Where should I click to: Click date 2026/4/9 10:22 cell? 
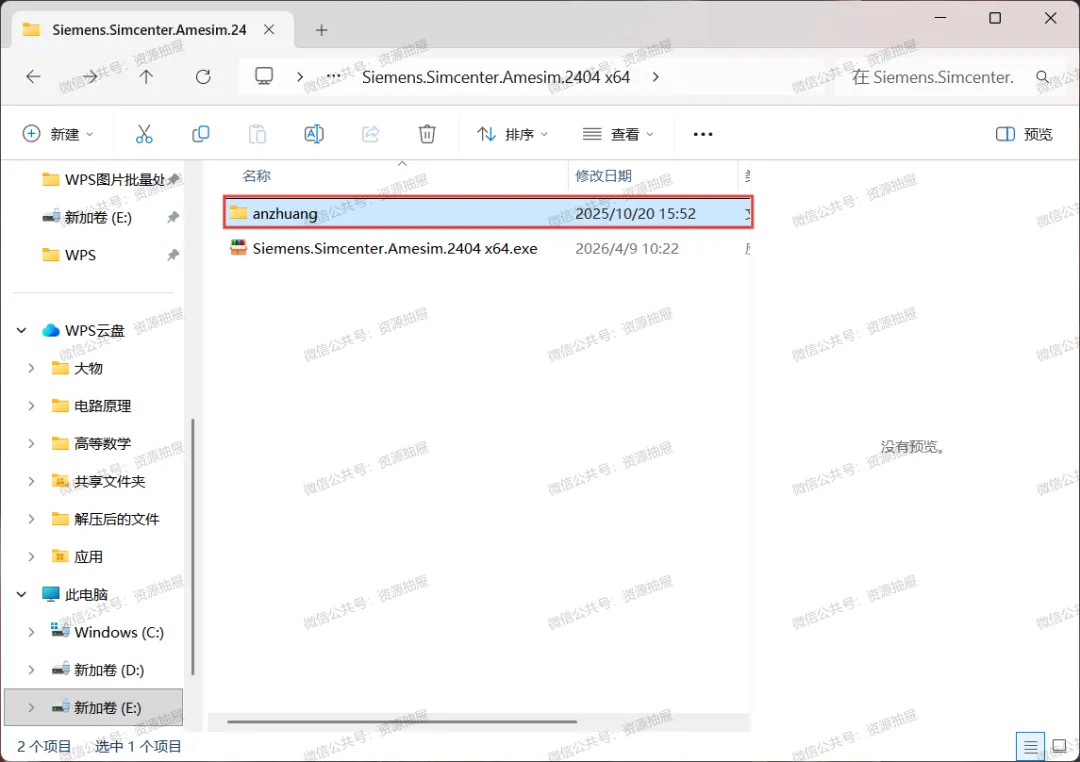pyautogui.click(x=627, y=248)
